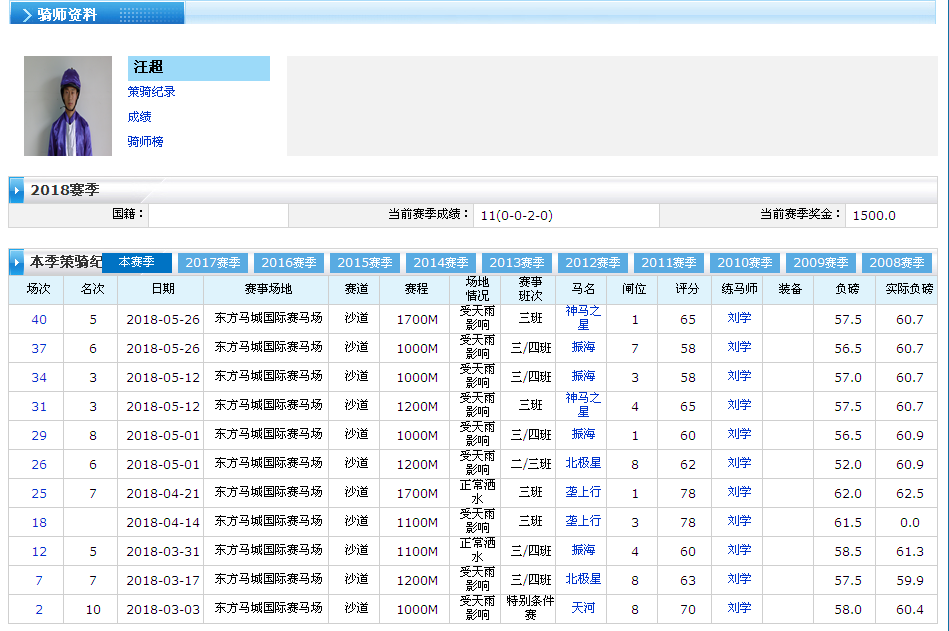
Task: Open the 2011赛季 season tab
Action: pos(669,263)
